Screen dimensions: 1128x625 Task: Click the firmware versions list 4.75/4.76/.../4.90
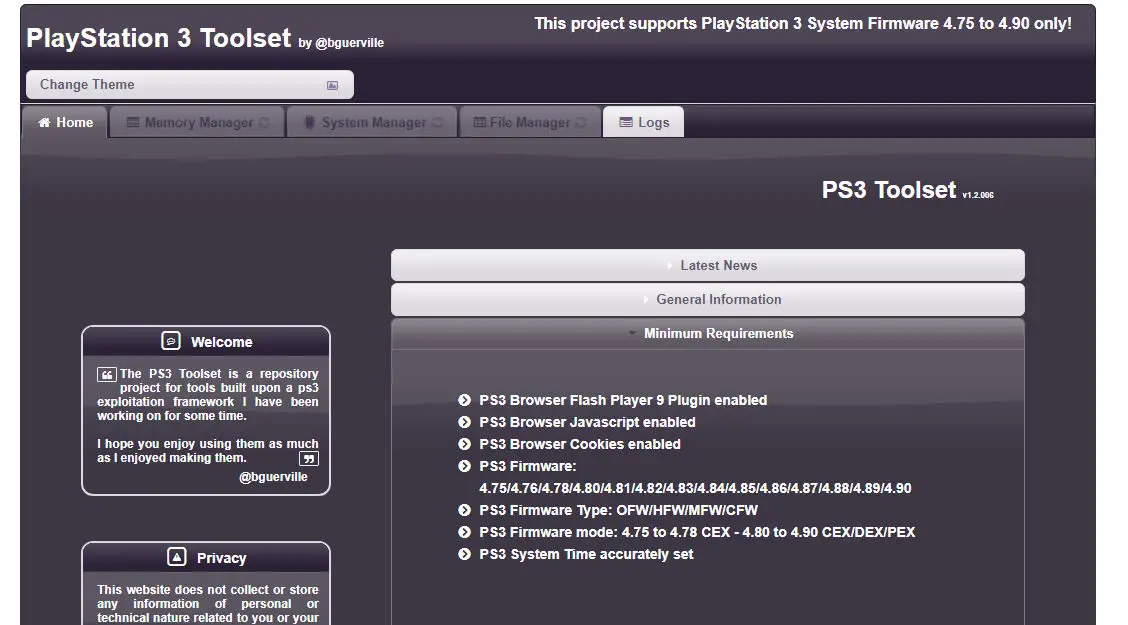[695, 488]
